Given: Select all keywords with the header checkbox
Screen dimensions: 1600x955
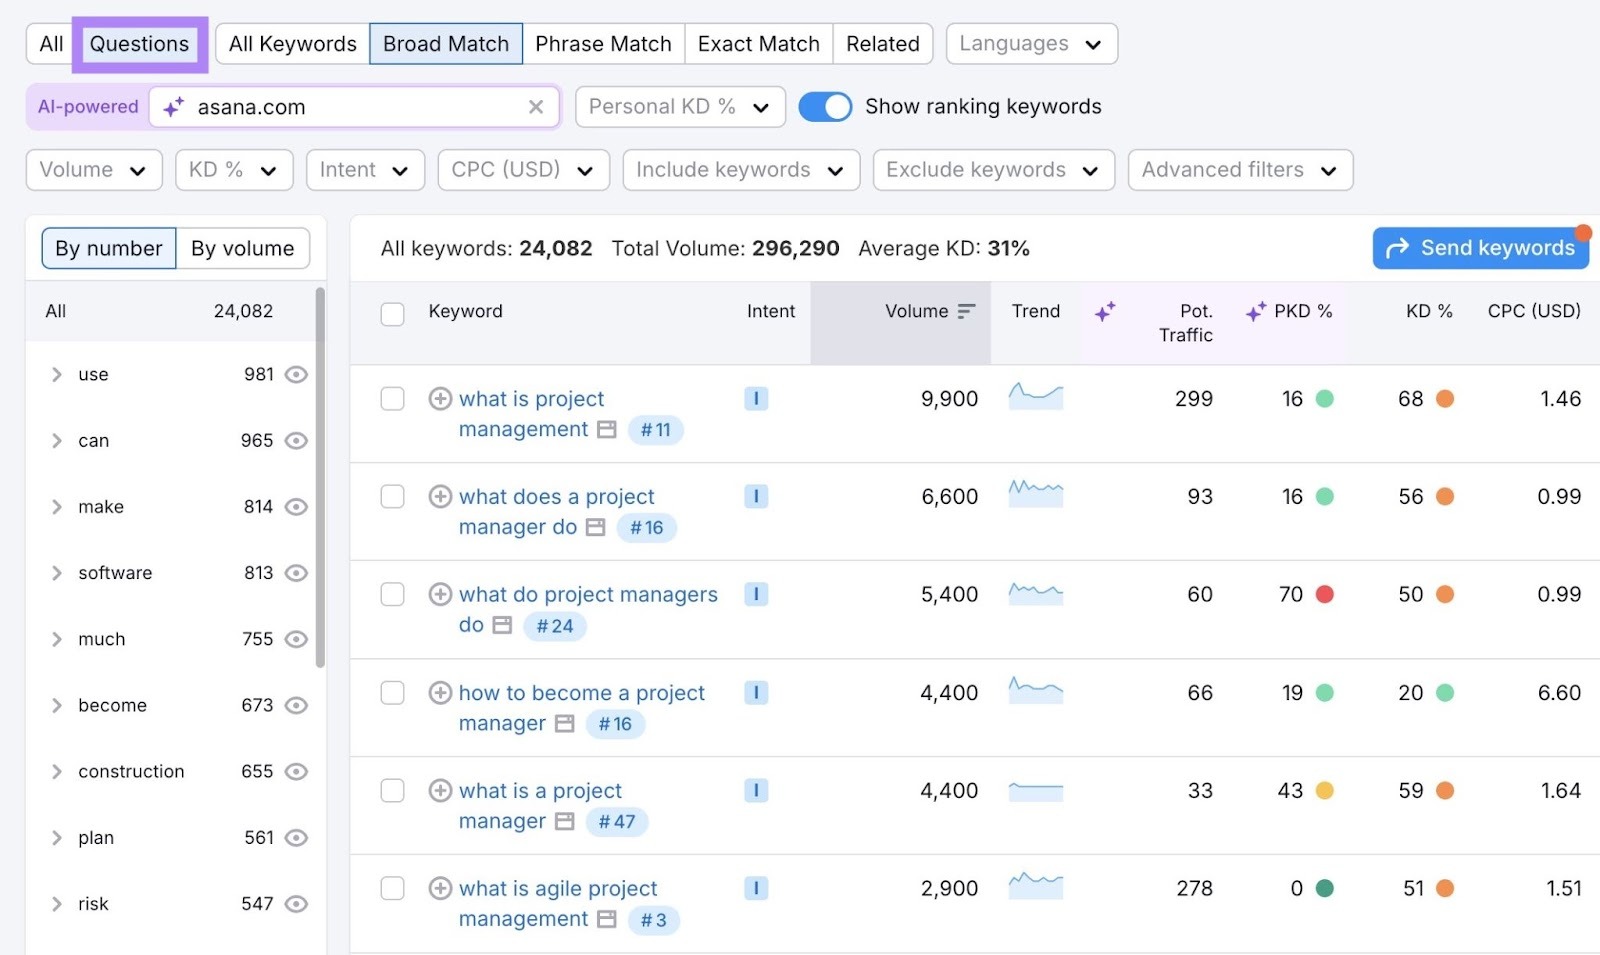Looking at the screenshot, I should [392, 313].
